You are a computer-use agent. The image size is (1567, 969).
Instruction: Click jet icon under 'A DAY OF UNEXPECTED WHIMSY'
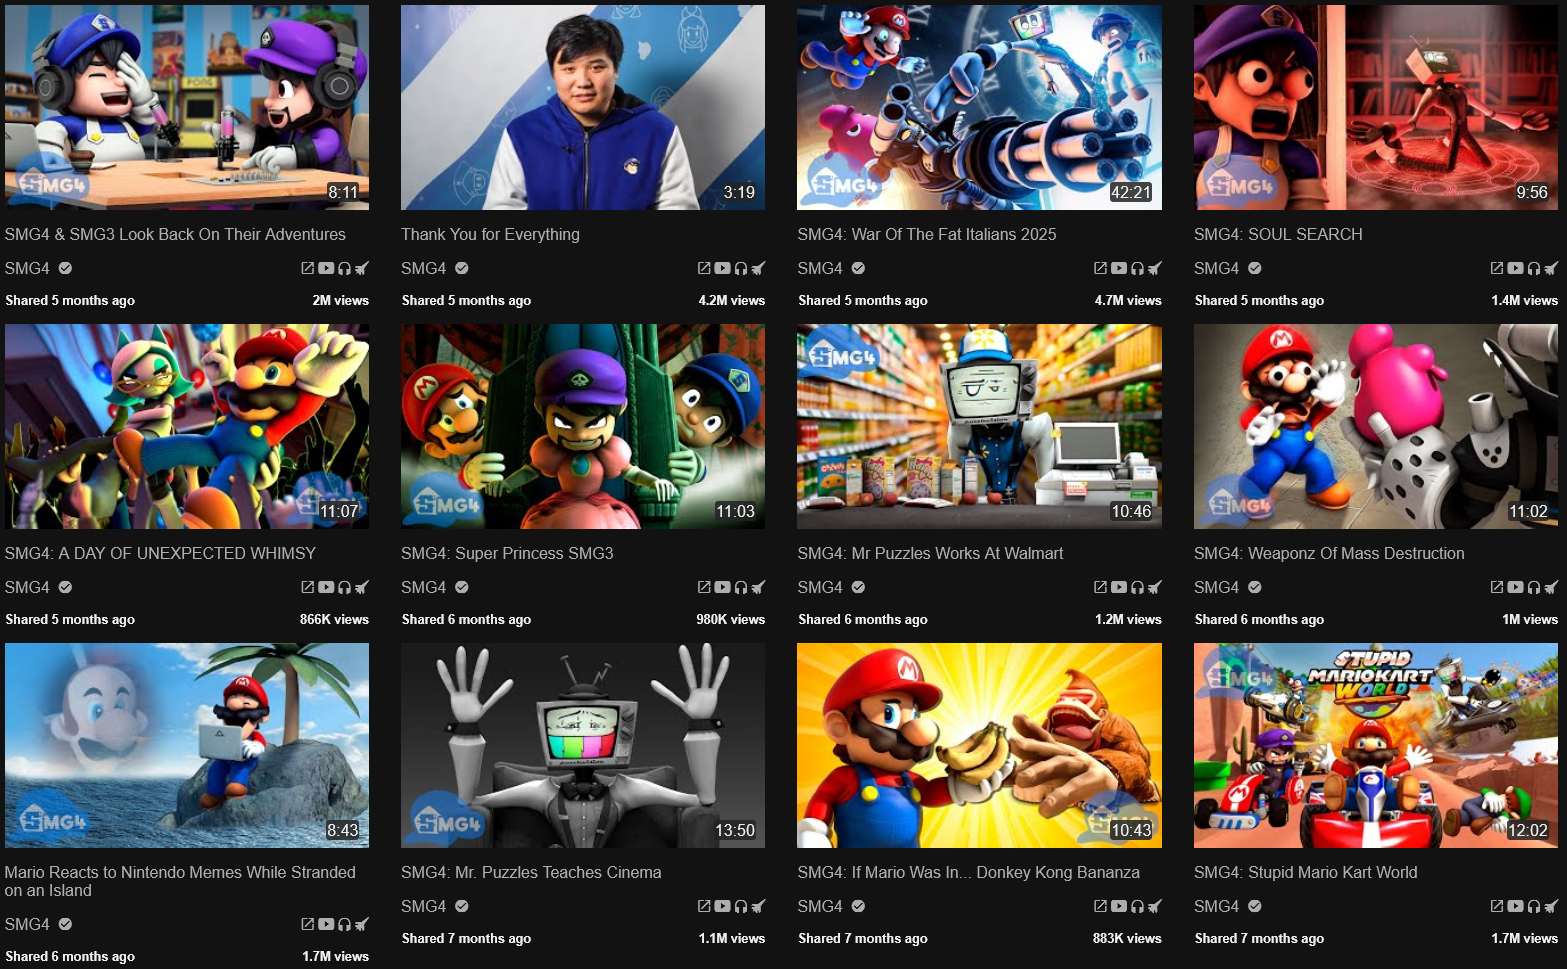pos(362,587)
